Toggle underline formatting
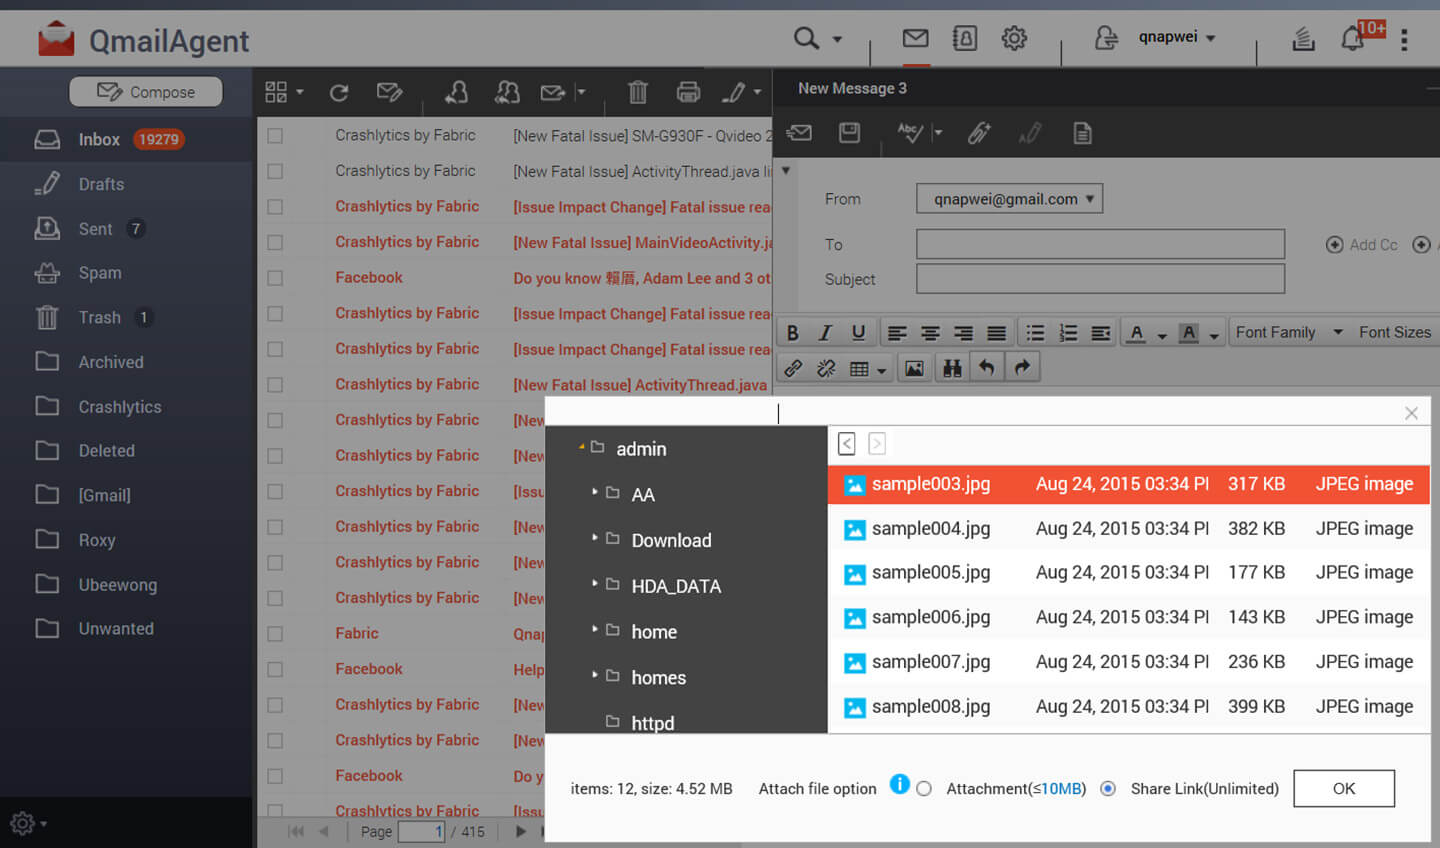The image size is (1440, 848). (858, 333)
